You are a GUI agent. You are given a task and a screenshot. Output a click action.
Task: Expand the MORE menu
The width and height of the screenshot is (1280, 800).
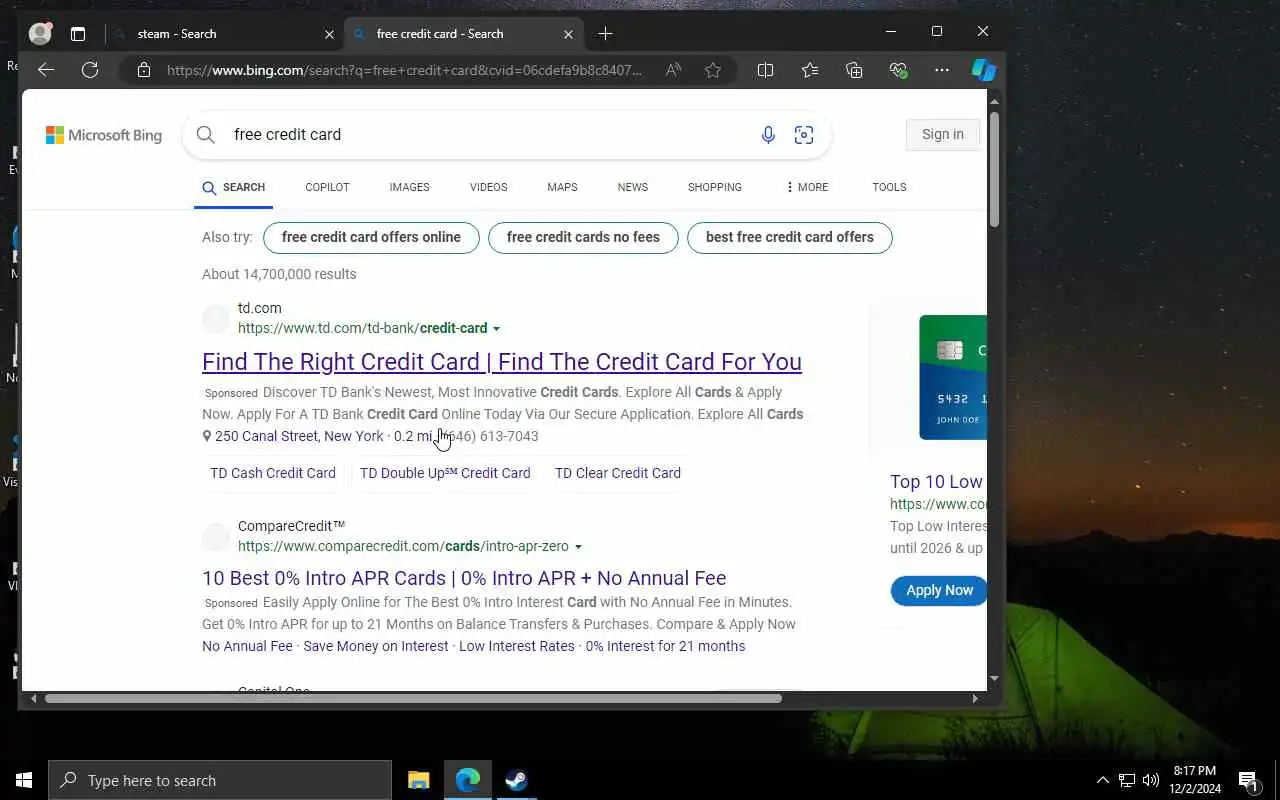[x=806, y=187]
